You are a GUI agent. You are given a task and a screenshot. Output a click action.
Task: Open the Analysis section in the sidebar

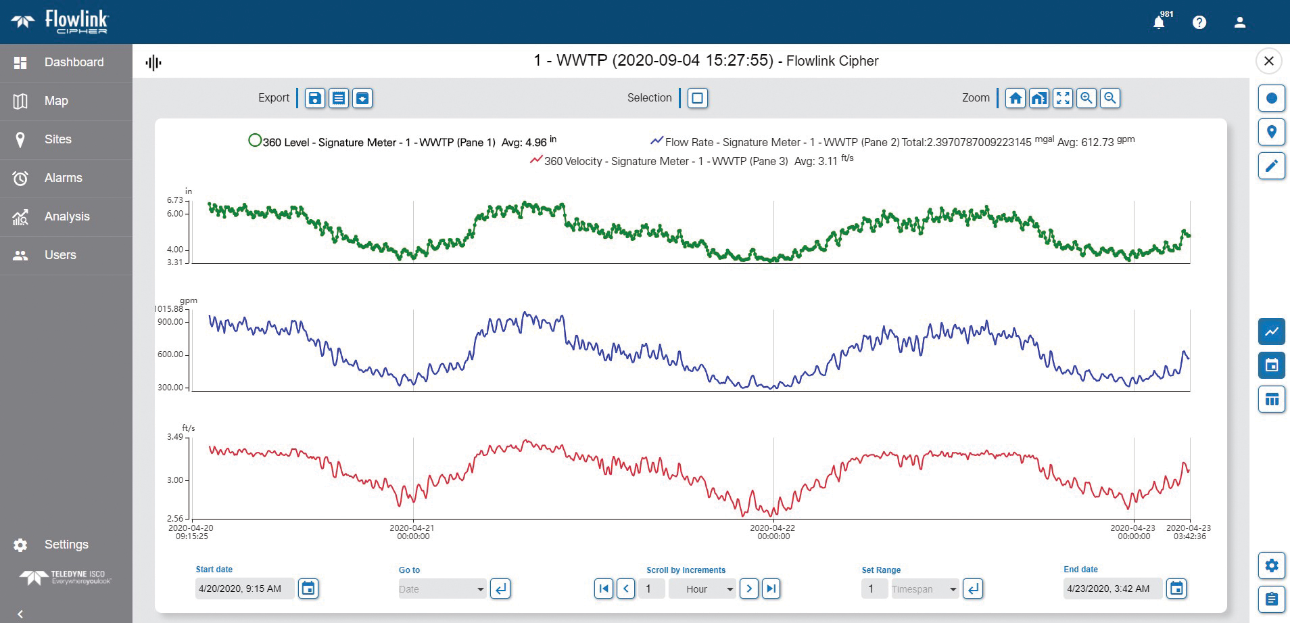click(65, 216)
